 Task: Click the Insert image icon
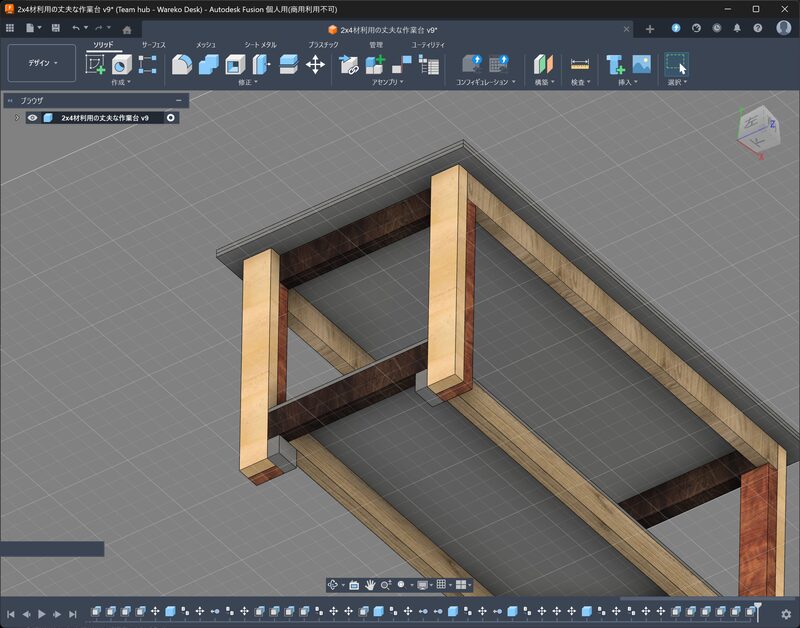coord(641,65)
